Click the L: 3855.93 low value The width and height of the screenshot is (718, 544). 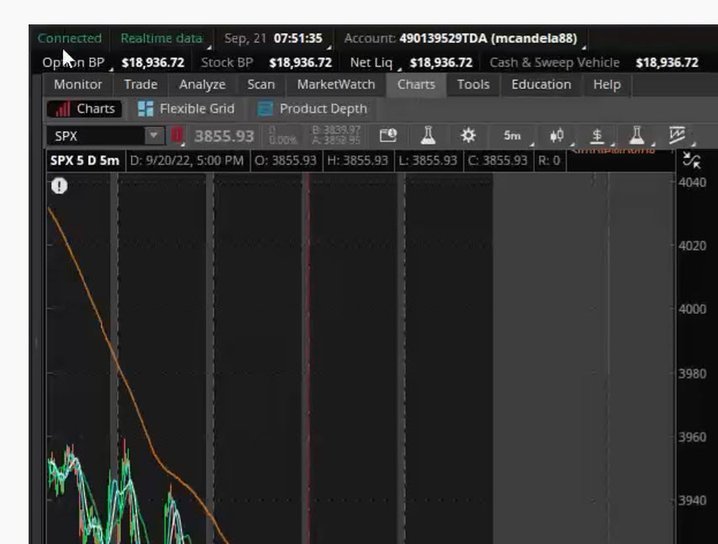coord(429,161)
